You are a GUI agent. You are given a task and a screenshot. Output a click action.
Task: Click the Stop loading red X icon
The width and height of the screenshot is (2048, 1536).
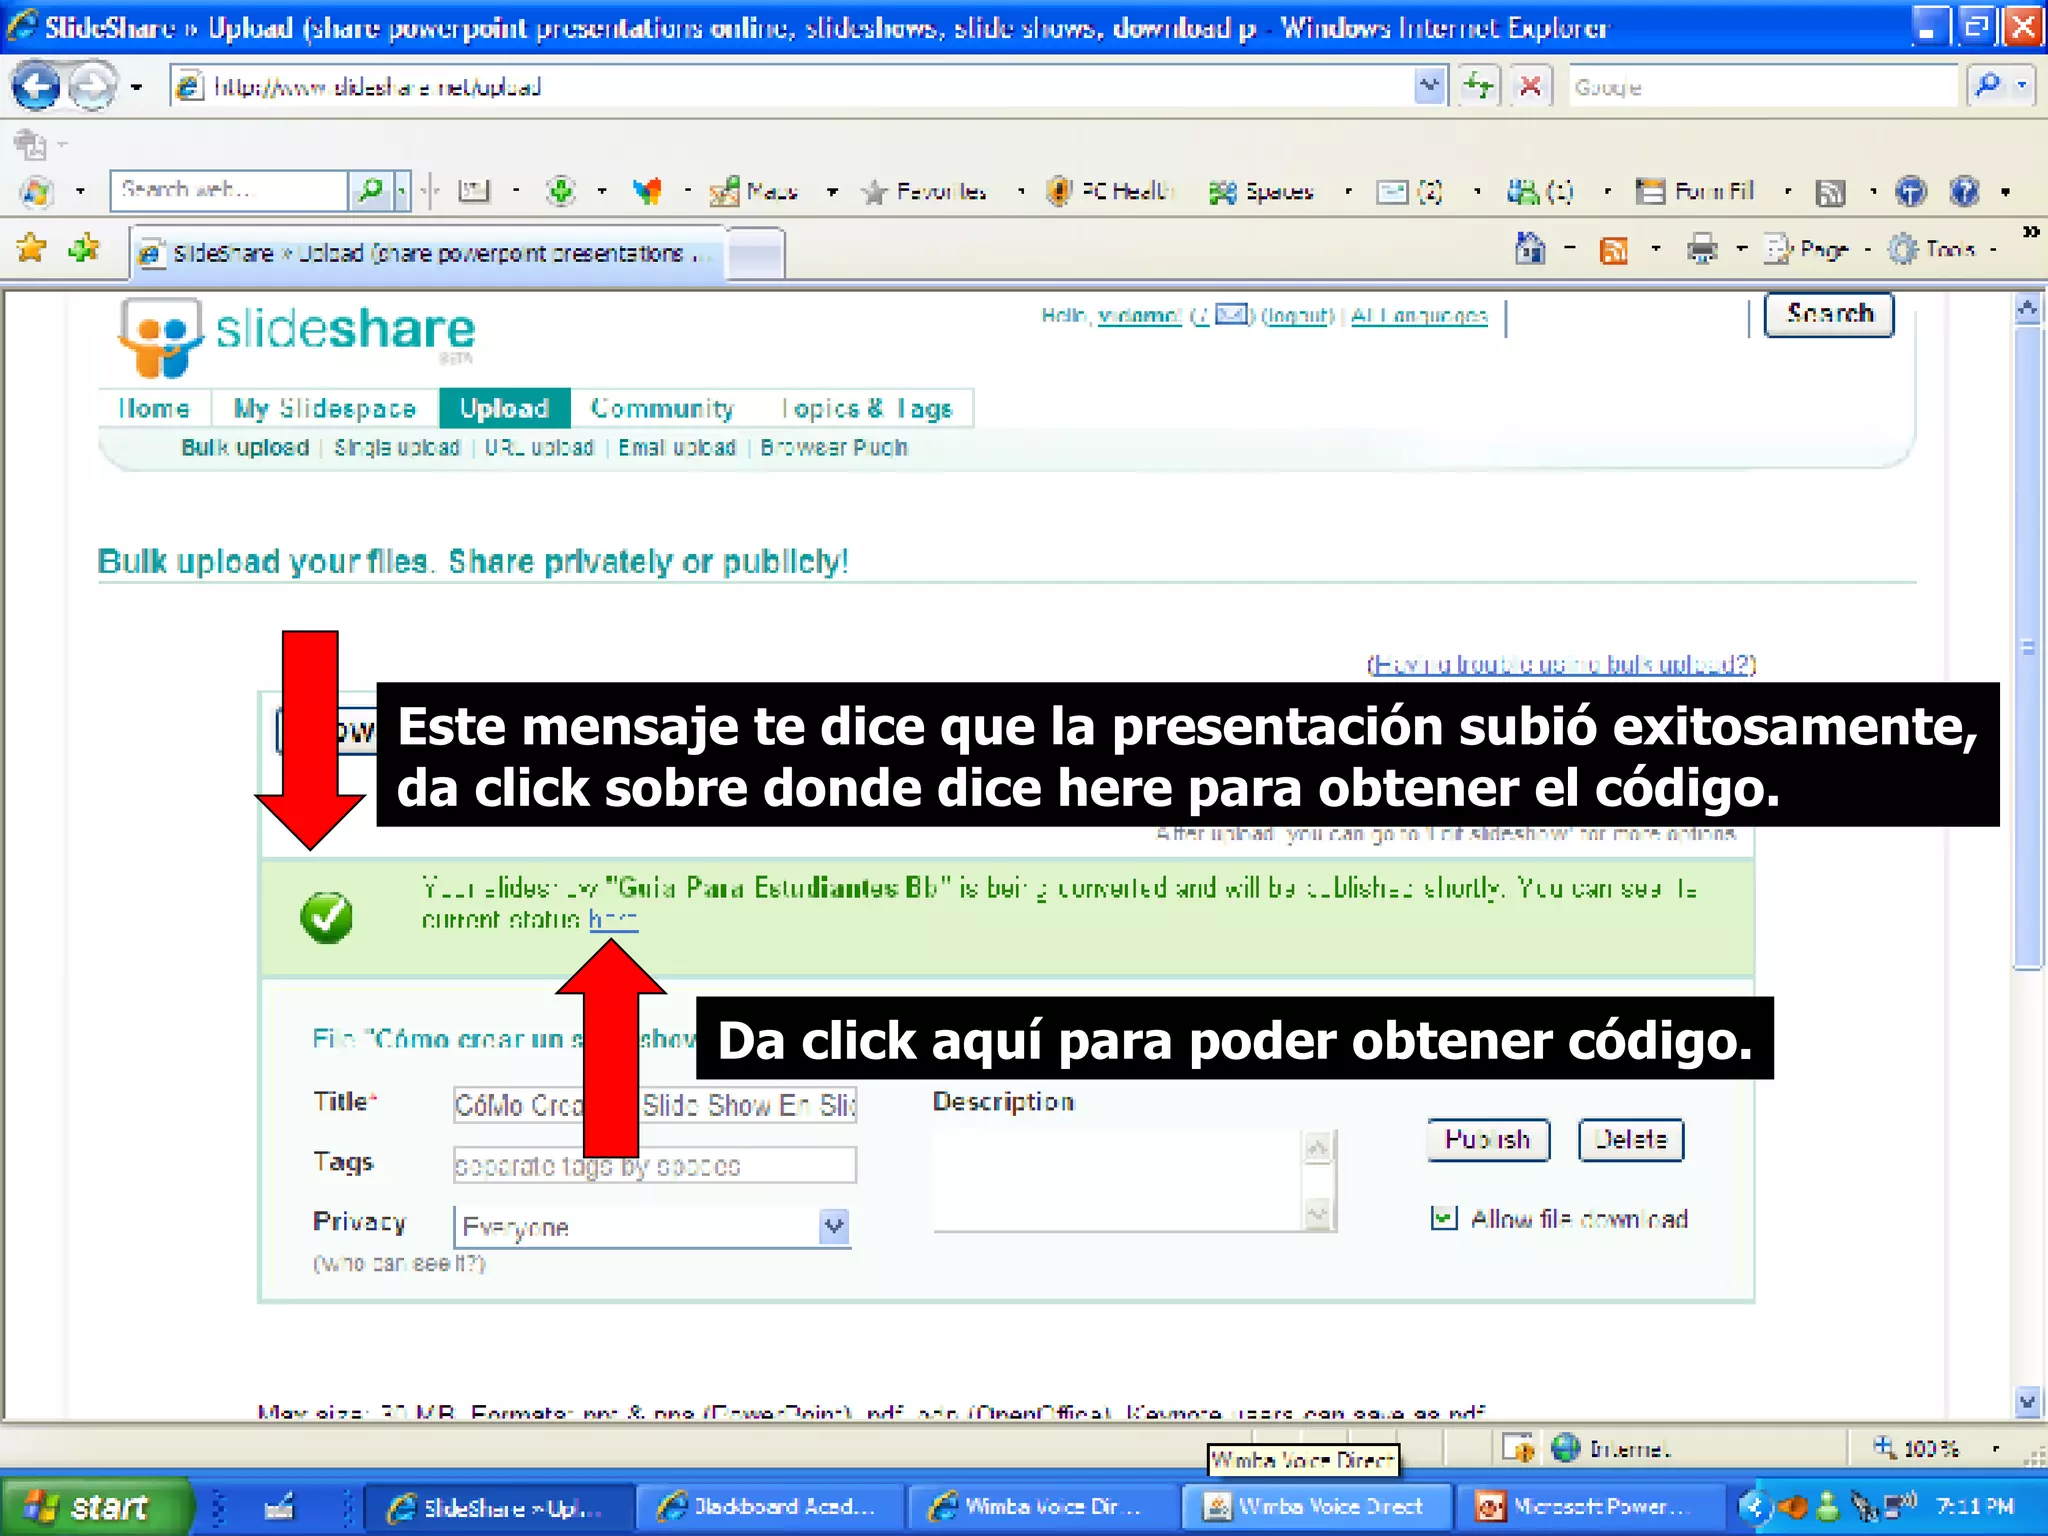tap(1530, 86)
